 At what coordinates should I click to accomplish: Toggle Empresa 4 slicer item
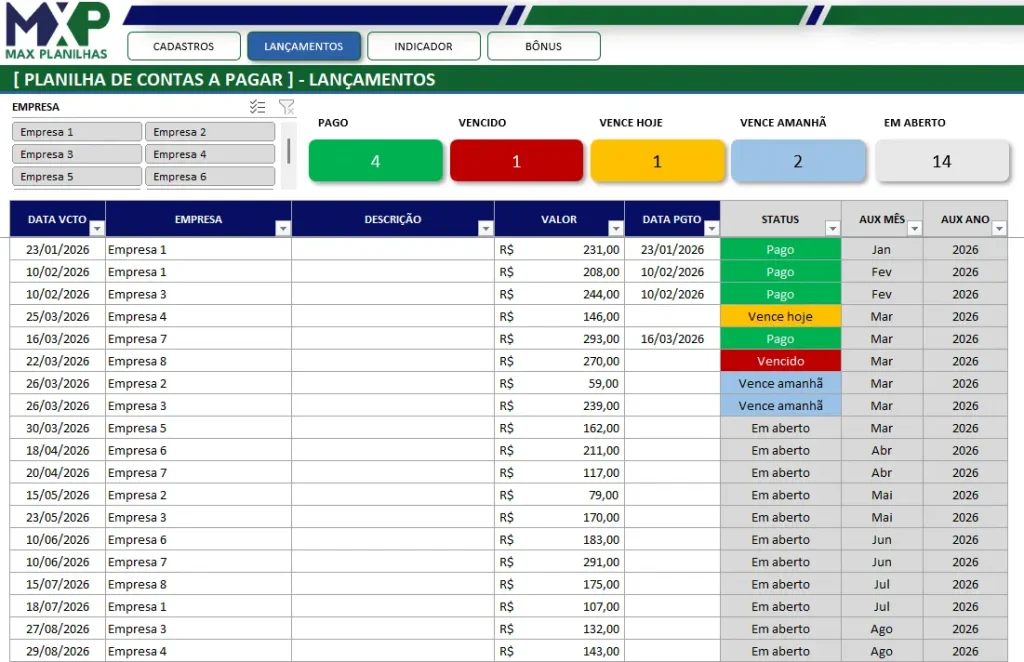210,154
